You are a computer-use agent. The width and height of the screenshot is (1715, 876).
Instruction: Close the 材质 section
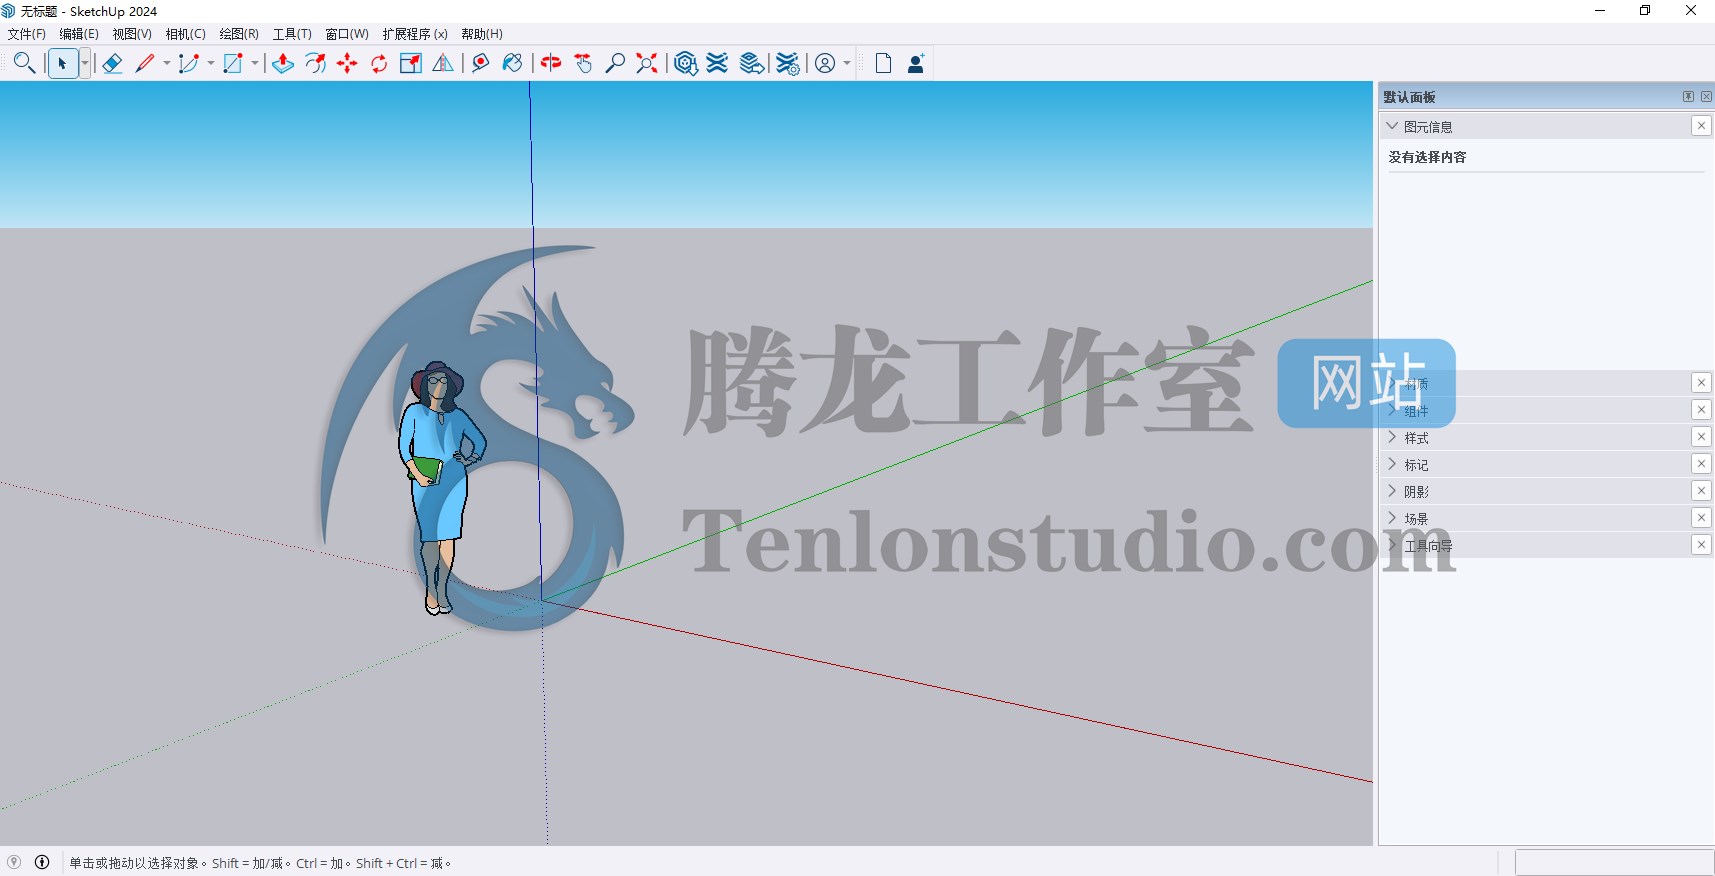tap(1701, 383)
